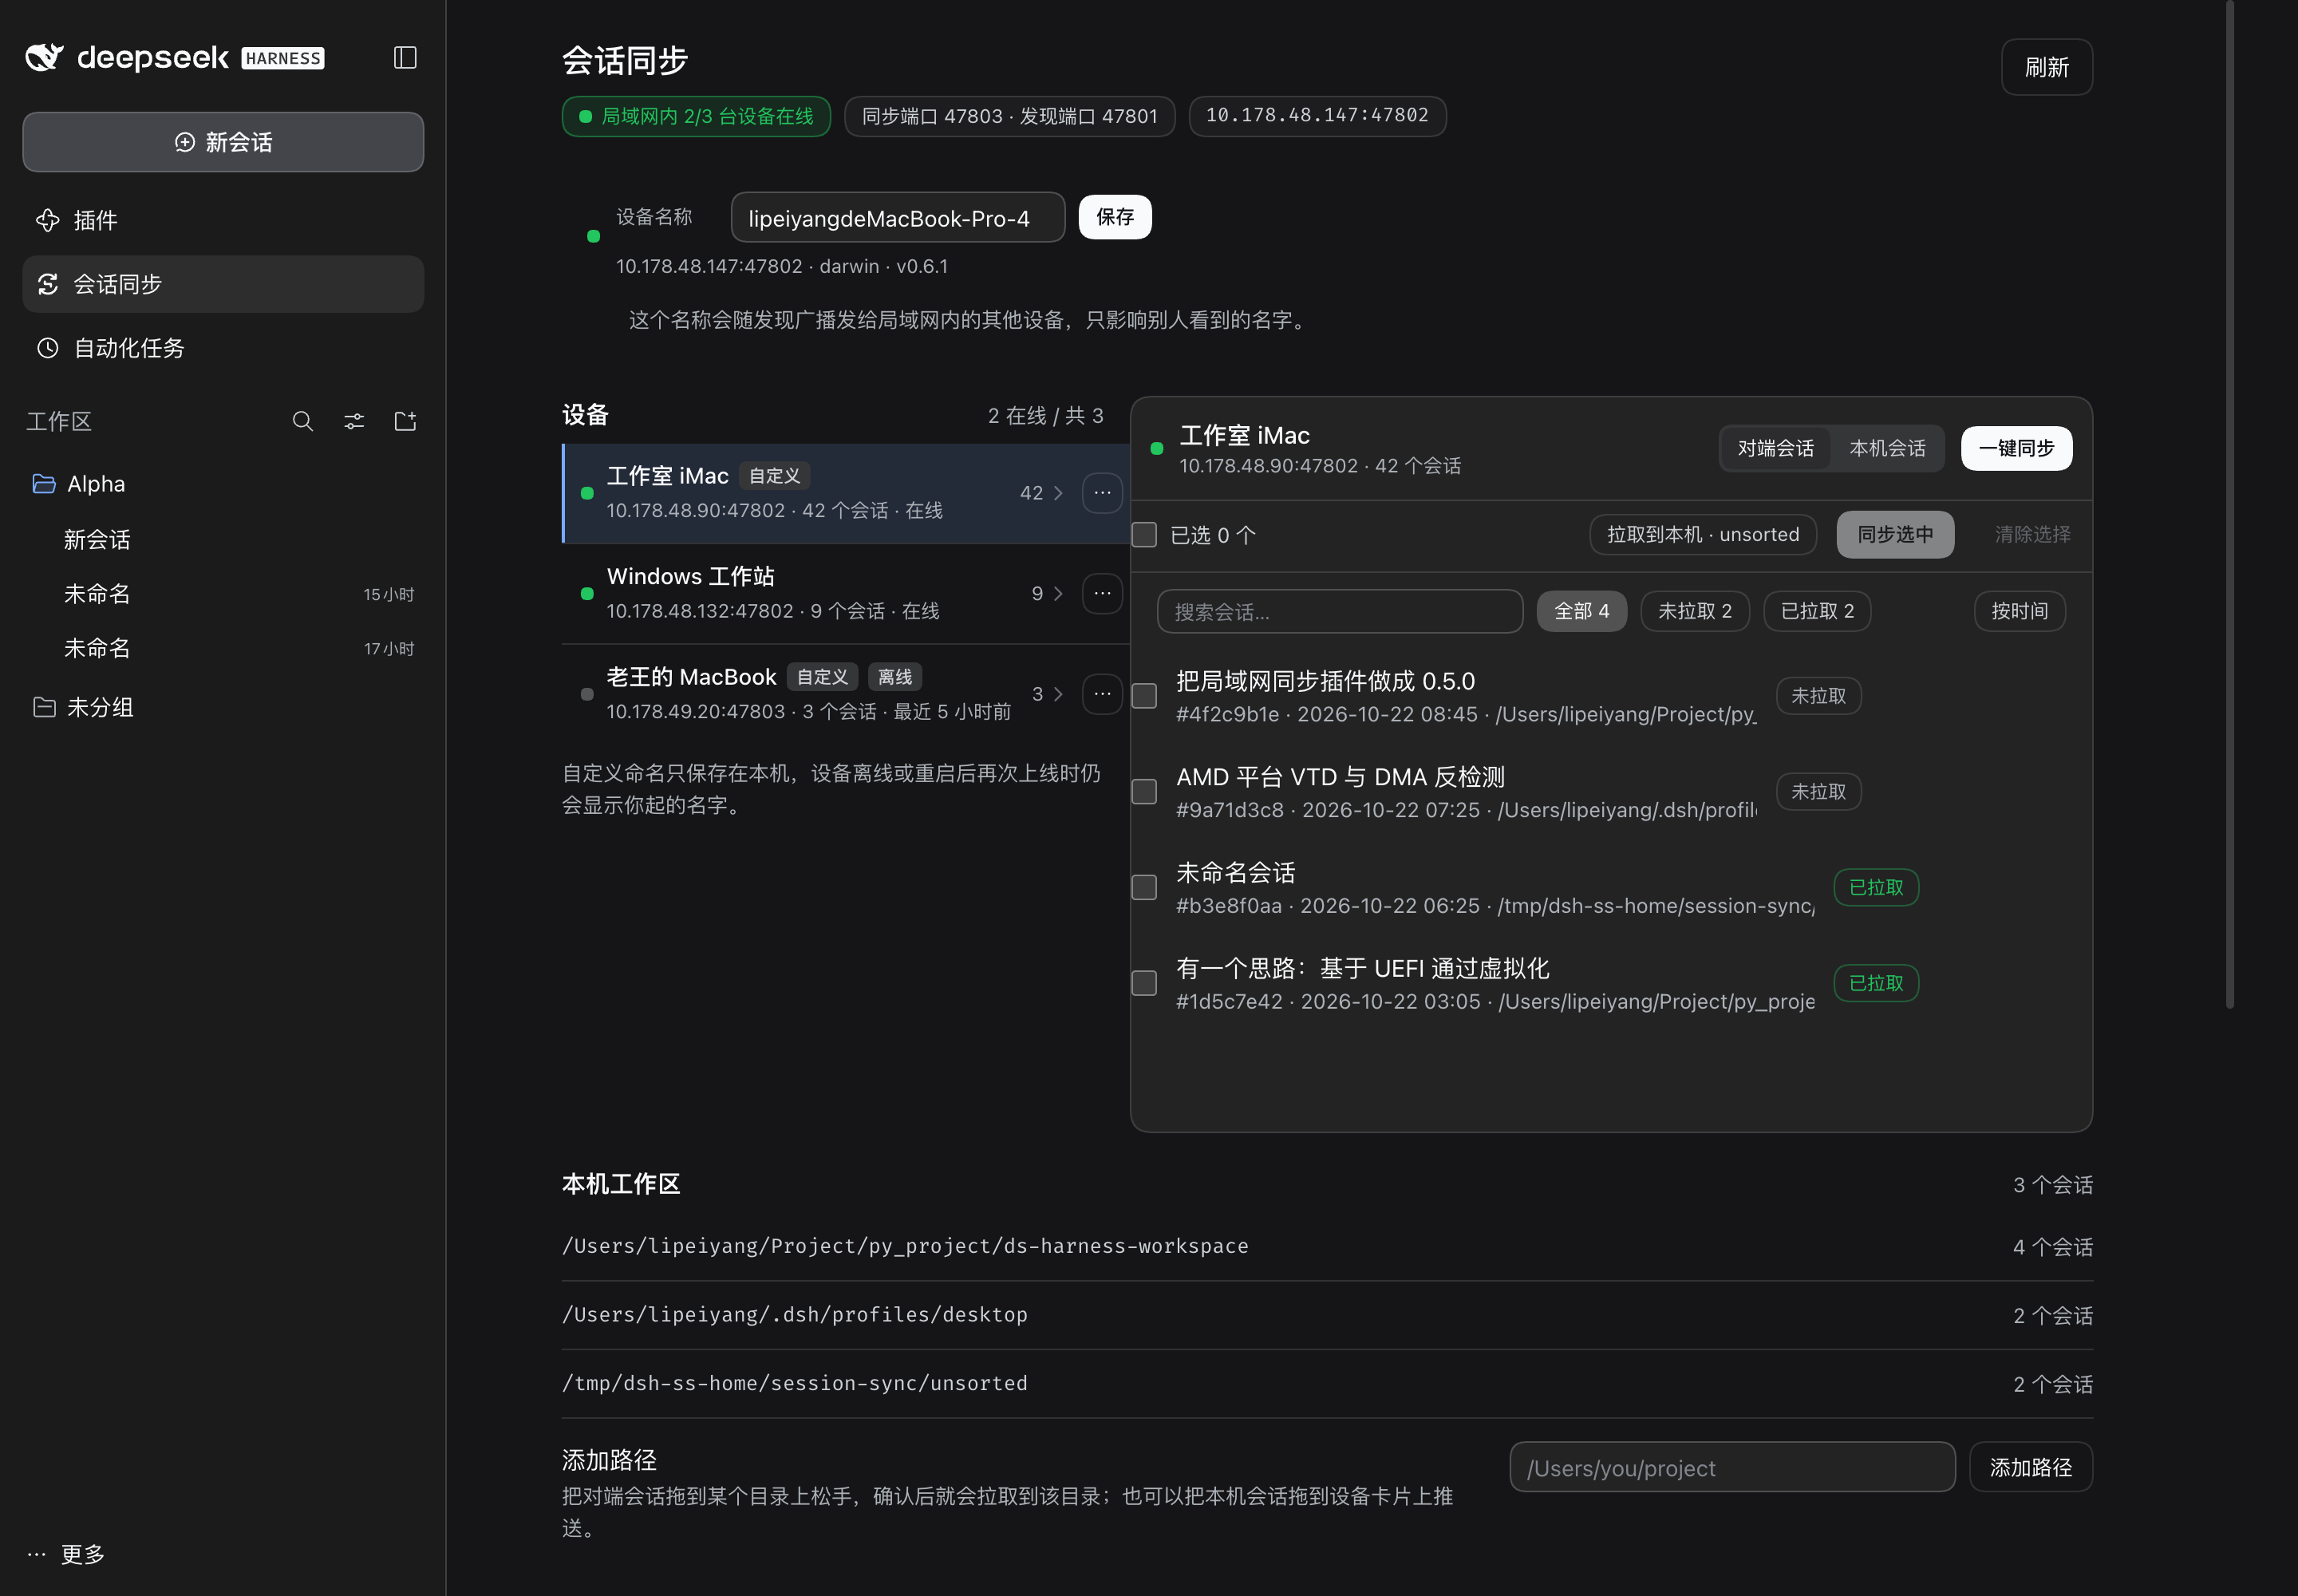Click the DeepSeek whale logo
This screenshot has width=2298, height=1596.
click(44, 58)
